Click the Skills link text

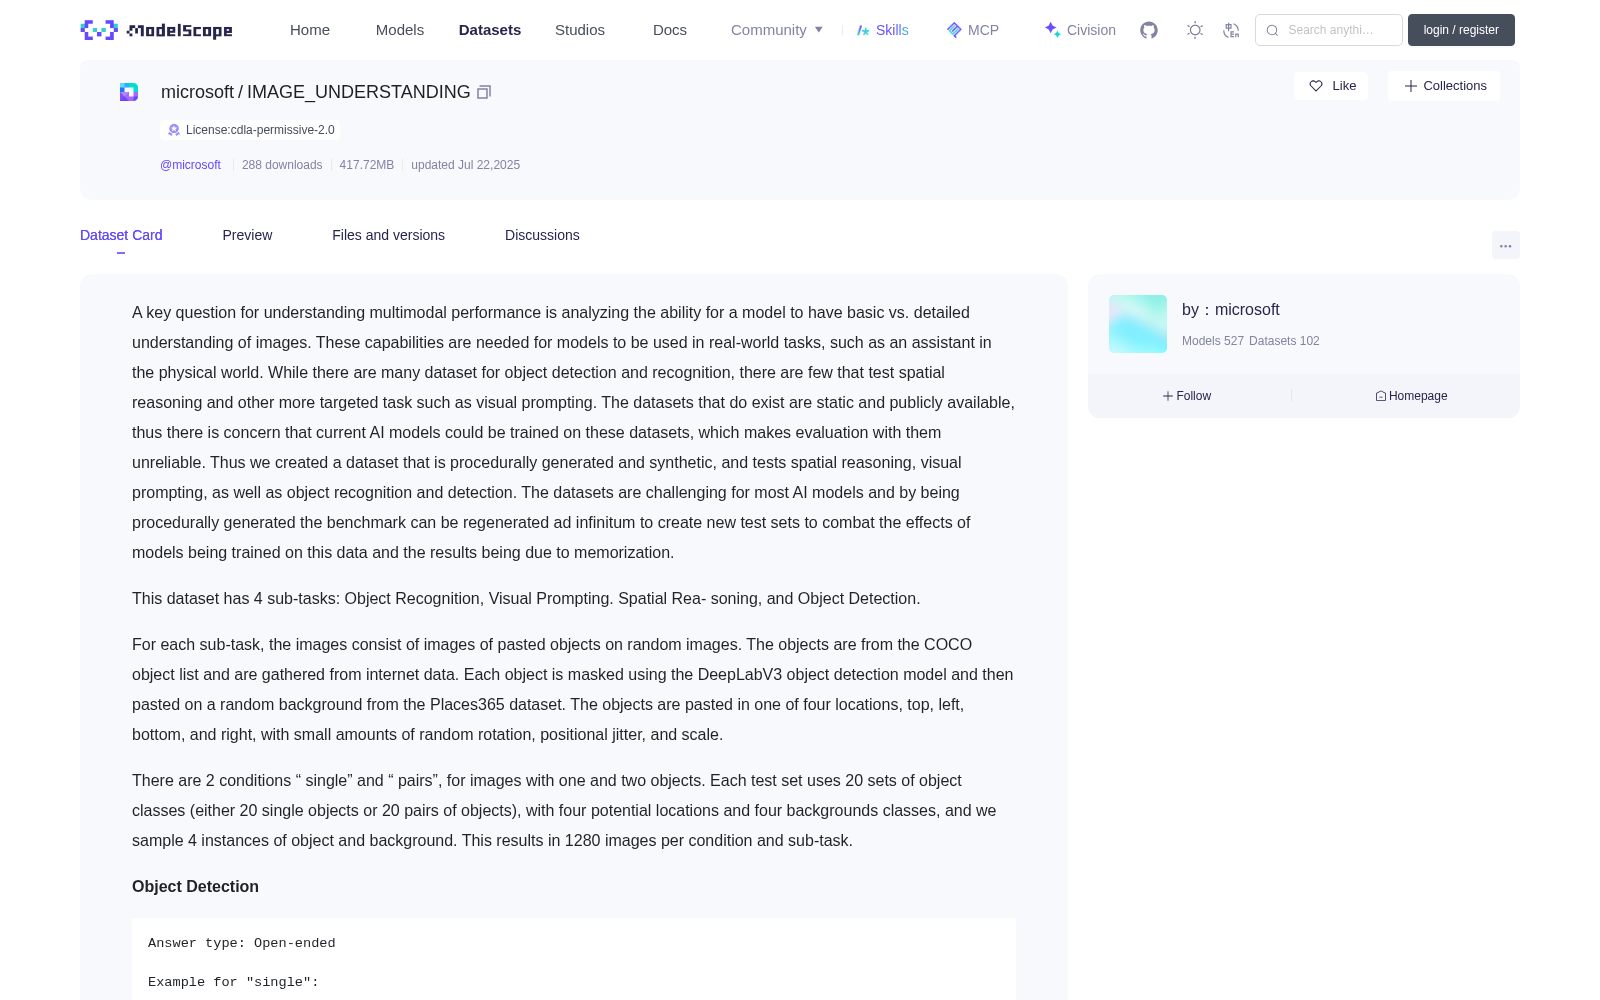coord(892,30)
